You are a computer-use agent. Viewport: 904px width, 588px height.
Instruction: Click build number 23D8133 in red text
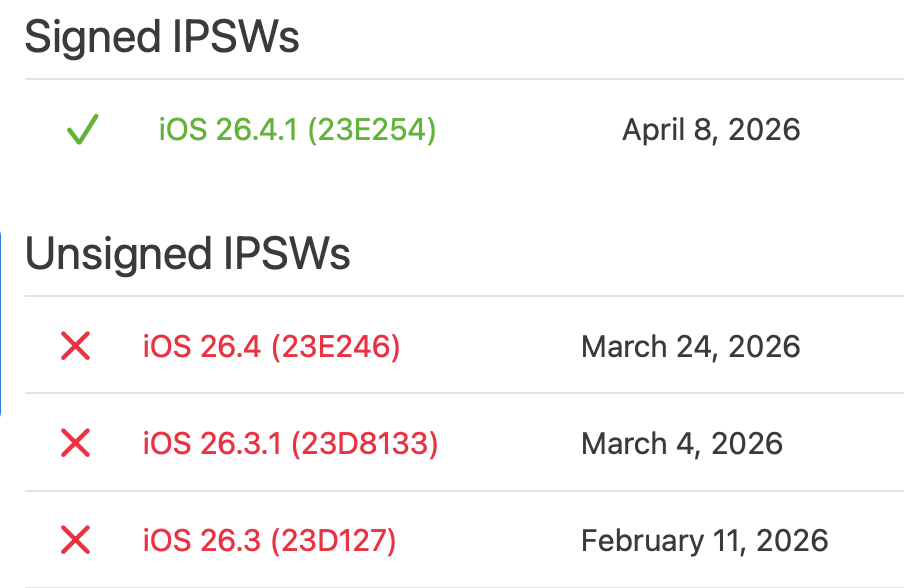click(x=364, y=443)
